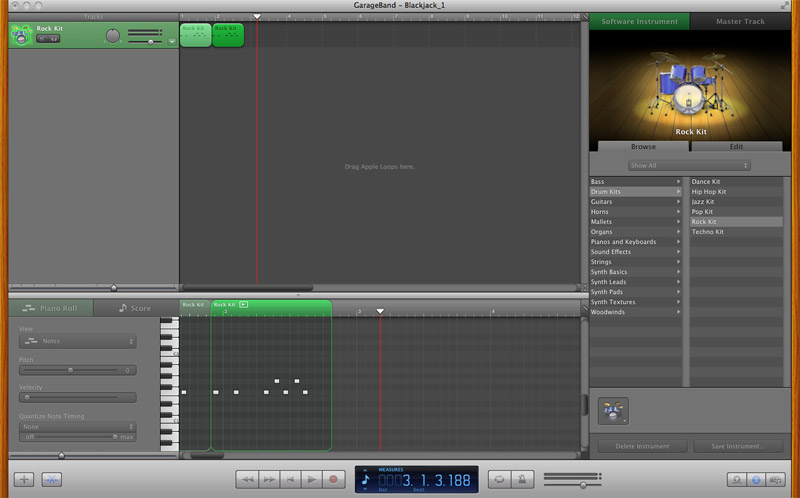Viewport: 800px width, 498px height.
Task: Adjust the Rock Kit track volume slider
Action: tap(150, 42)
